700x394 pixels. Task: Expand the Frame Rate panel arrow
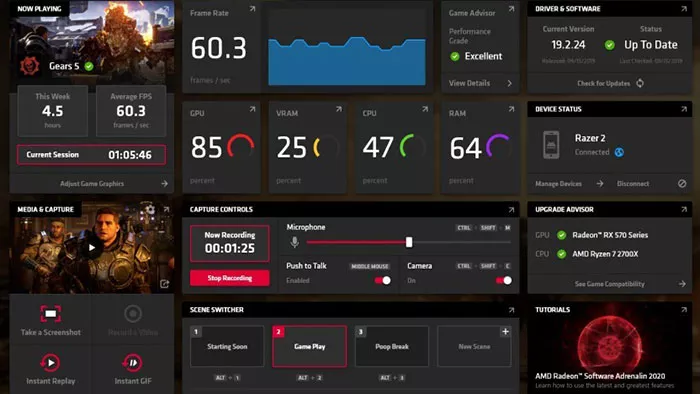252,9
